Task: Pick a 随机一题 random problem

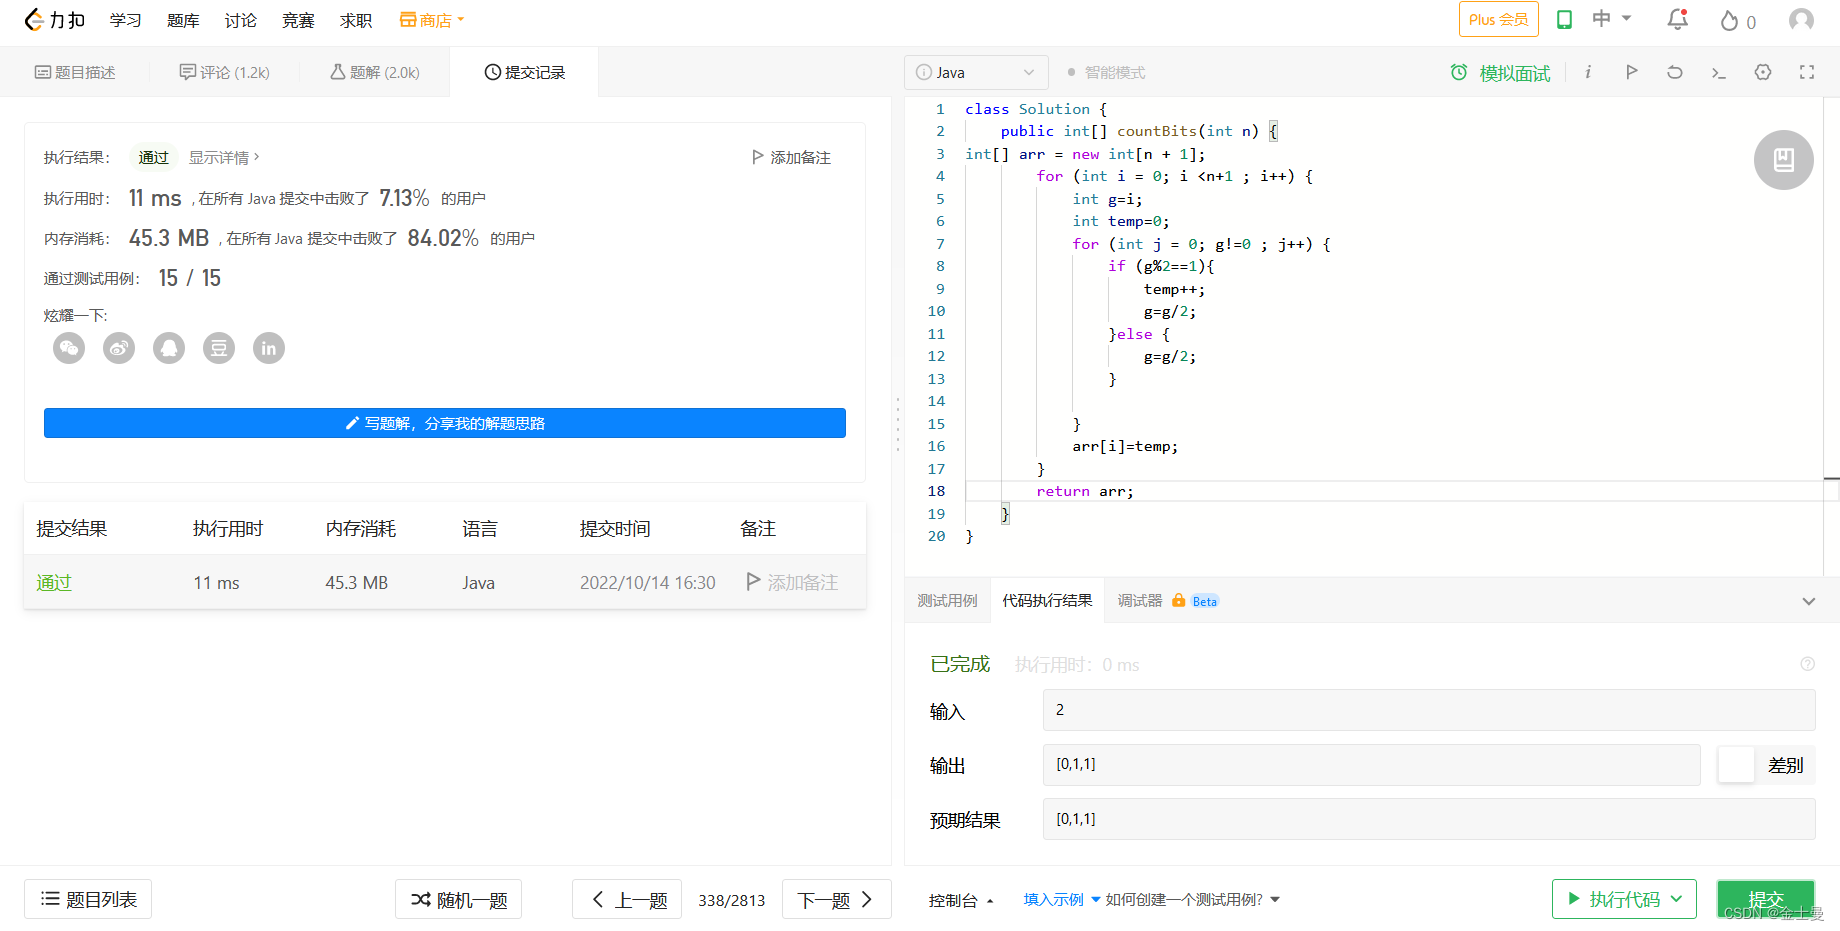Action: point(458,899)
